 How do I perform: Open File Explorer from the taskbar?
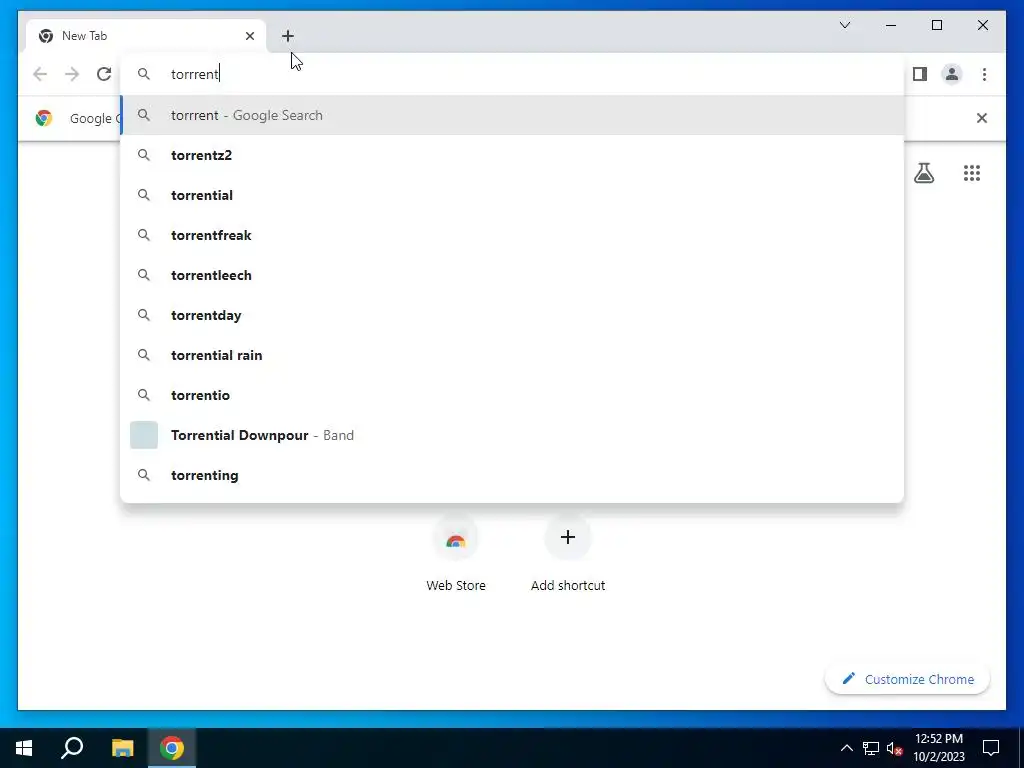[x=122, y=748]
